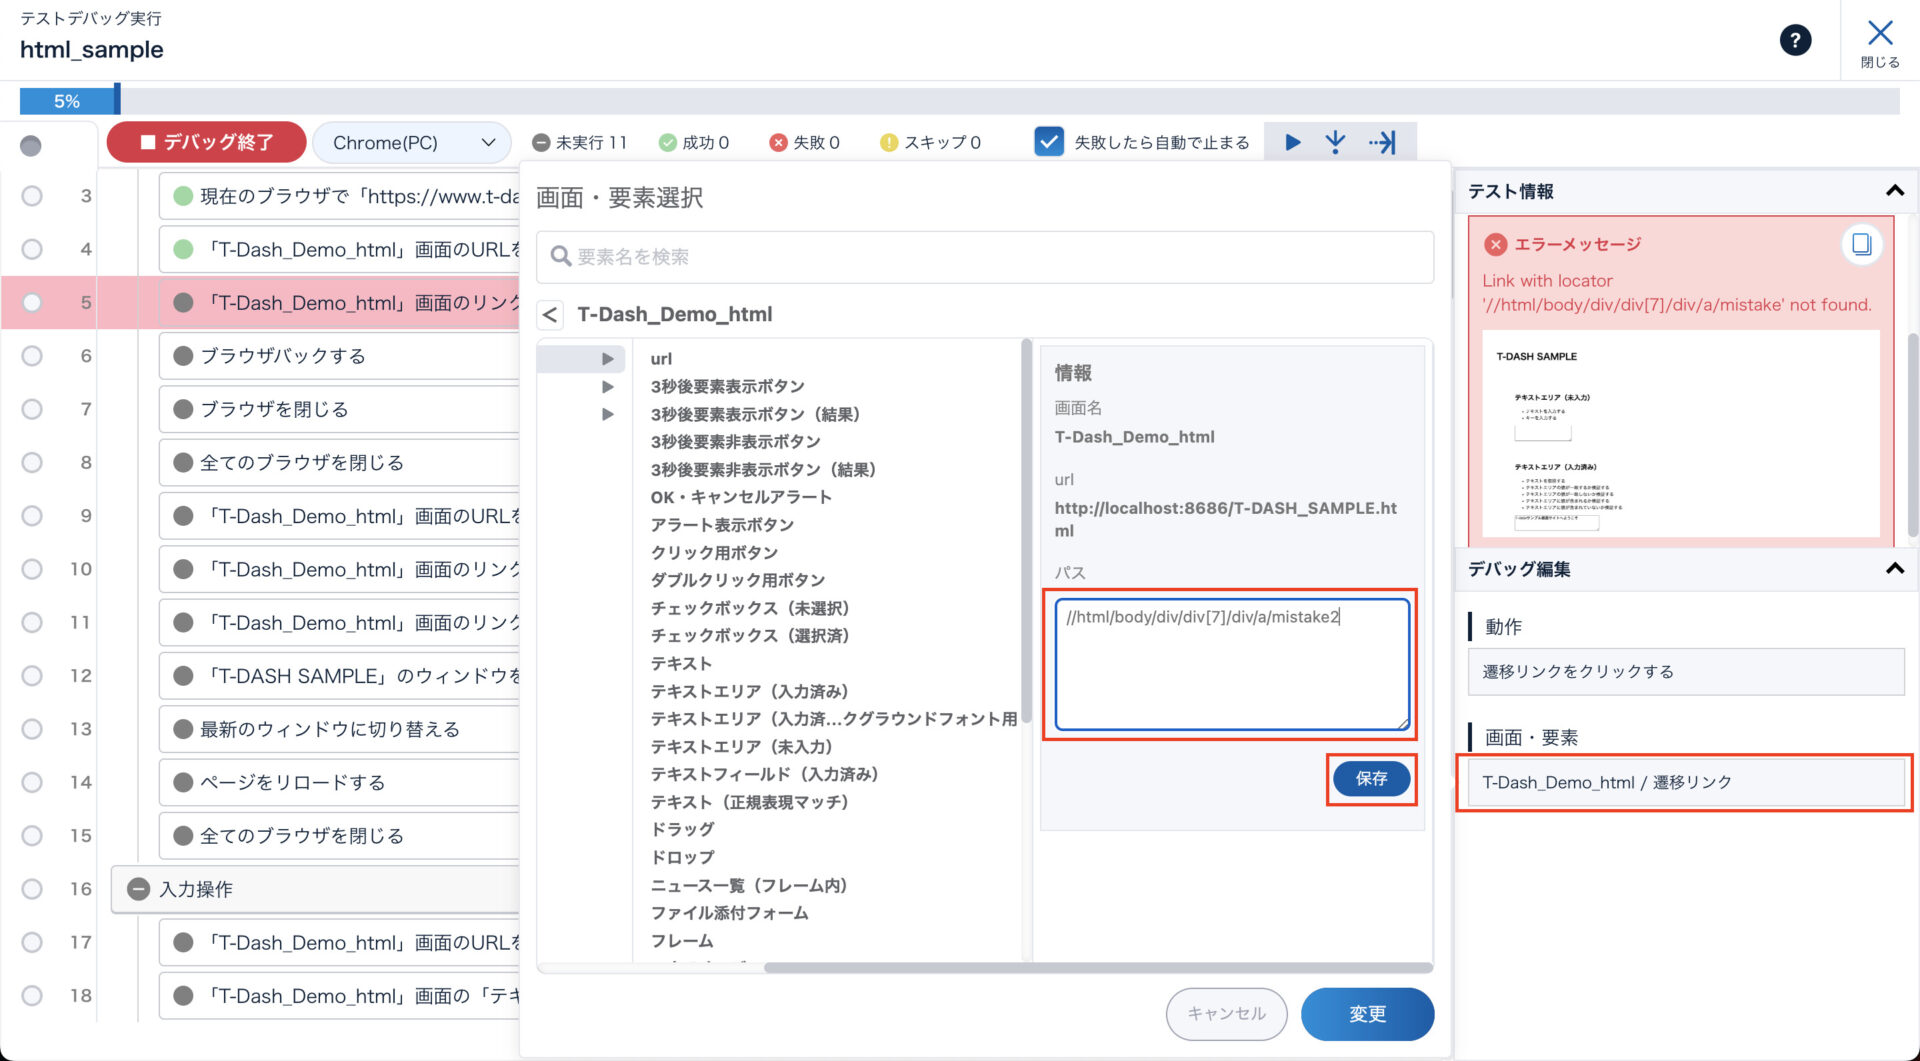Select the radio button for step 6
1920x1061 pixels.
pyautogui.click(x=32, y=356)
